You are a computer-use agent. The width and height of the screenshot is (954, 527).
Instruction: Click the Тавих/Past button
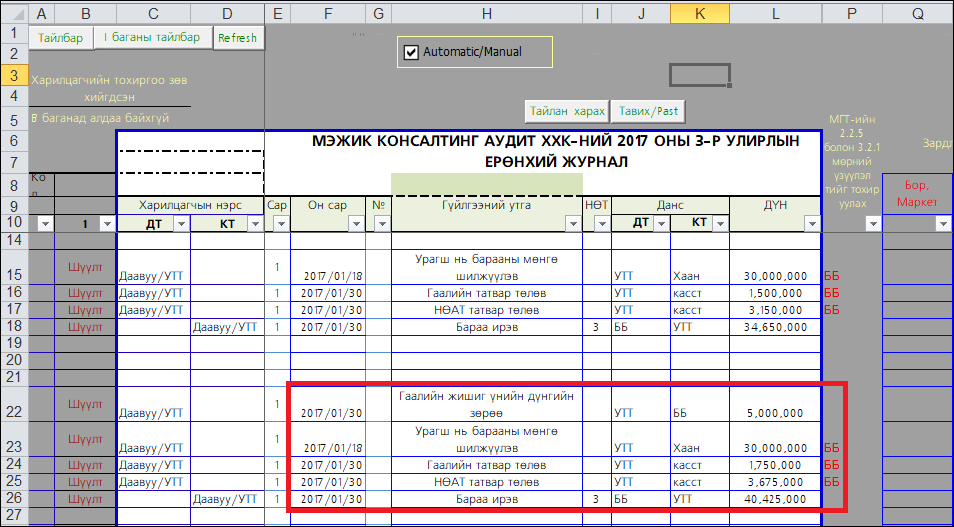pyautogui.click(x=649, y=111)
